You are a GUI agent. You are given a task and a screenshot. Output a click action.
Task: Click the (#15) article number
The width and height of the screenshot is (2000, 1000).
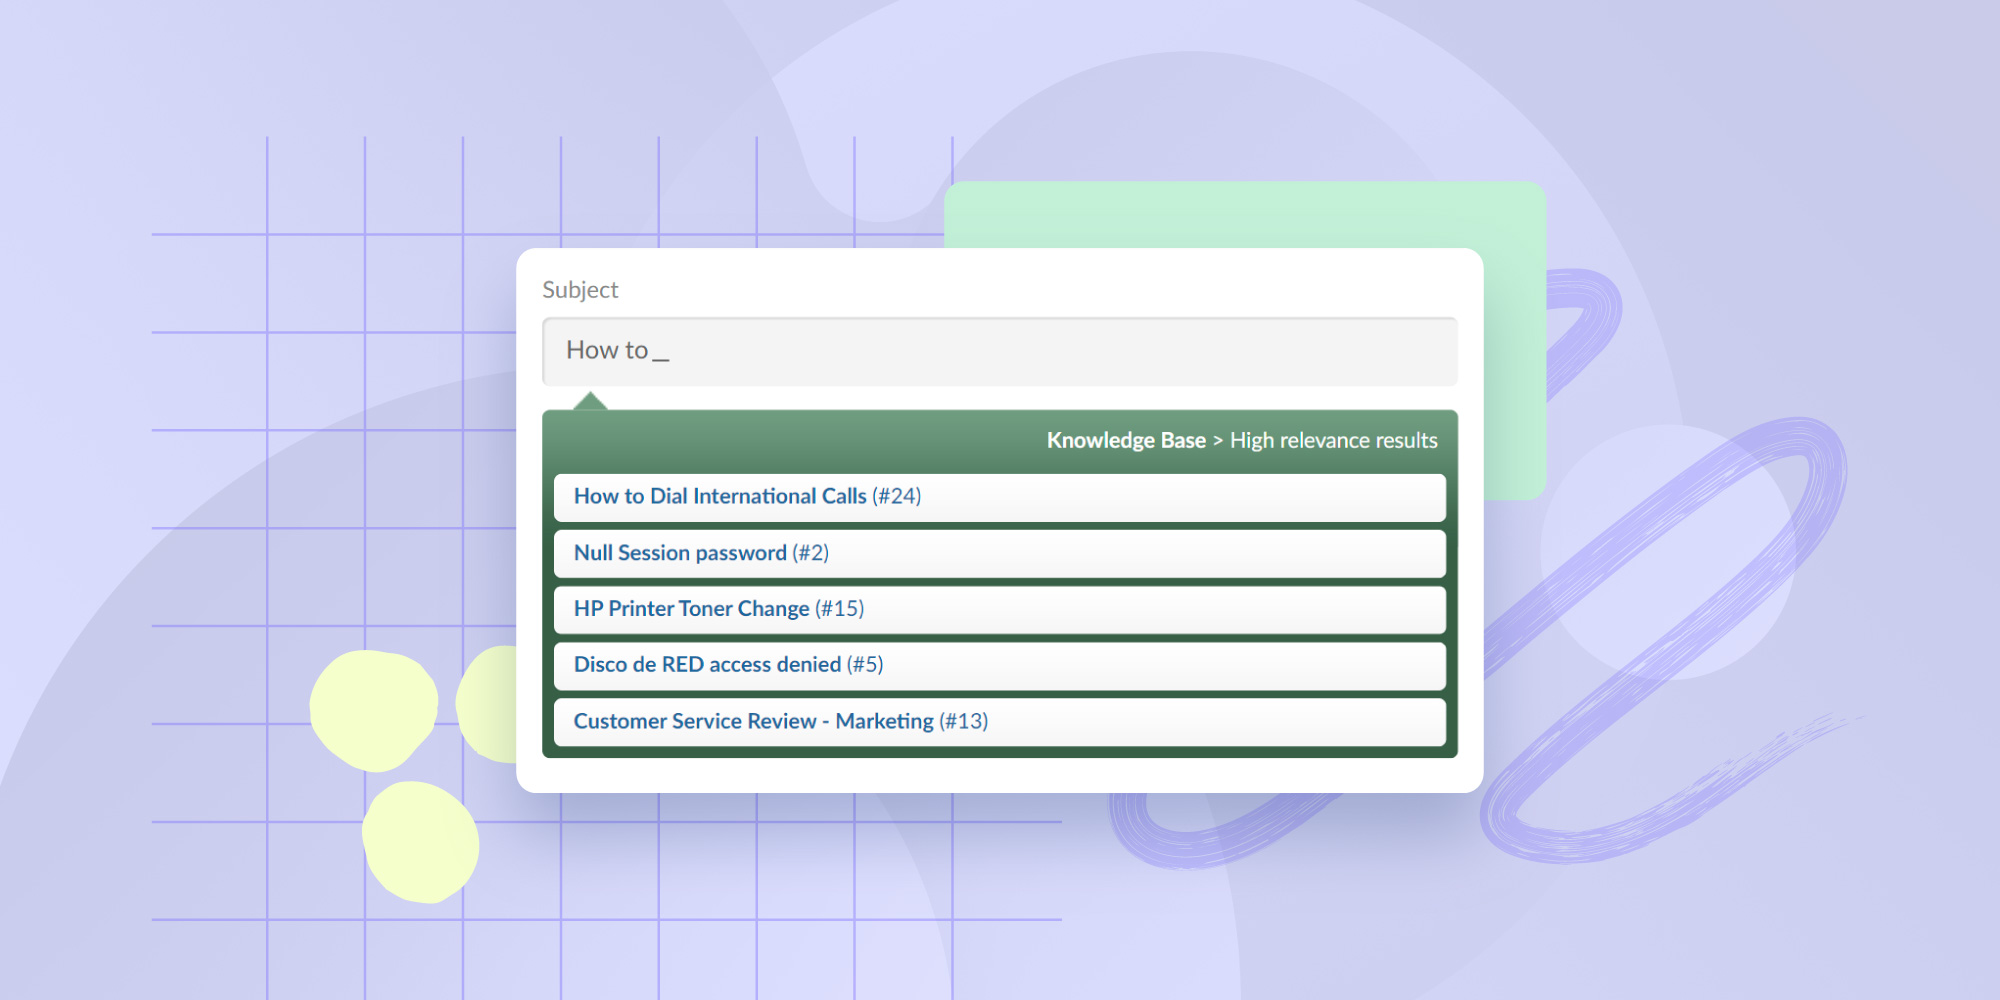click(839, 609)
